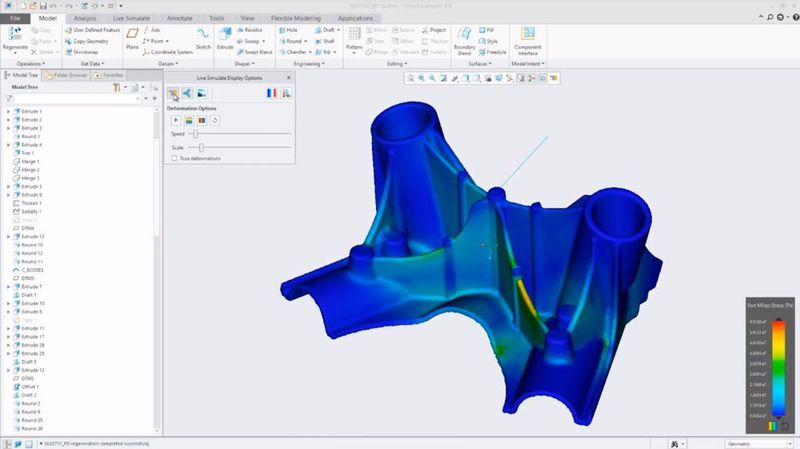Click the Draft button
800x449 pixels.
coord(328,30)
